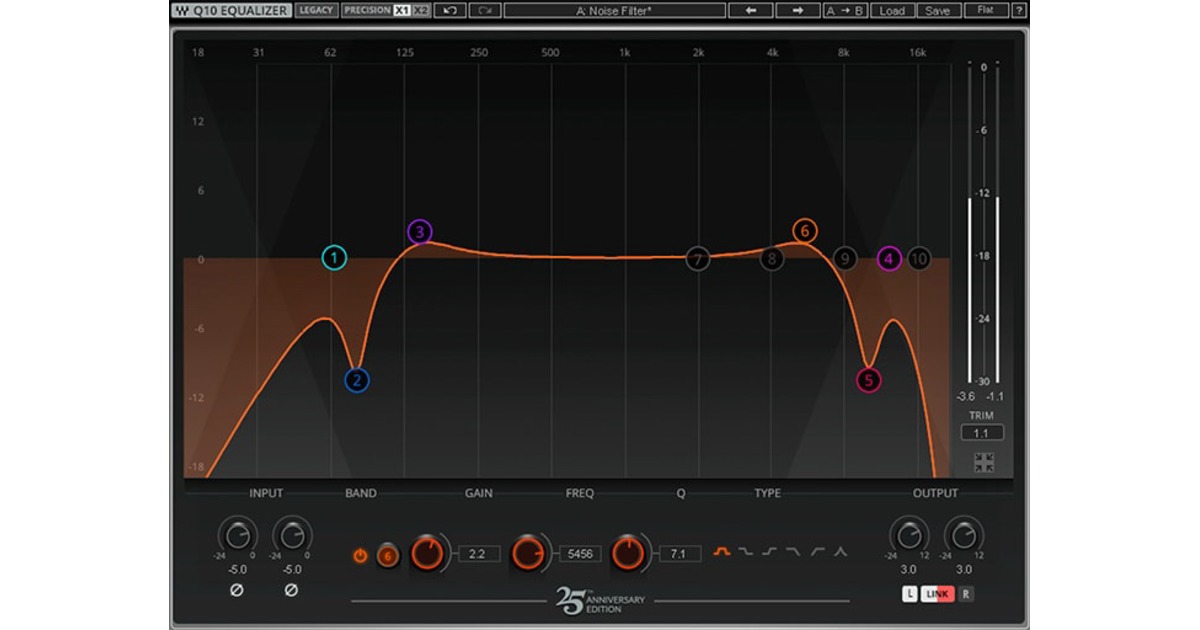
Task: Click the Q value field showing 7.1
Action: coord(680,553)
